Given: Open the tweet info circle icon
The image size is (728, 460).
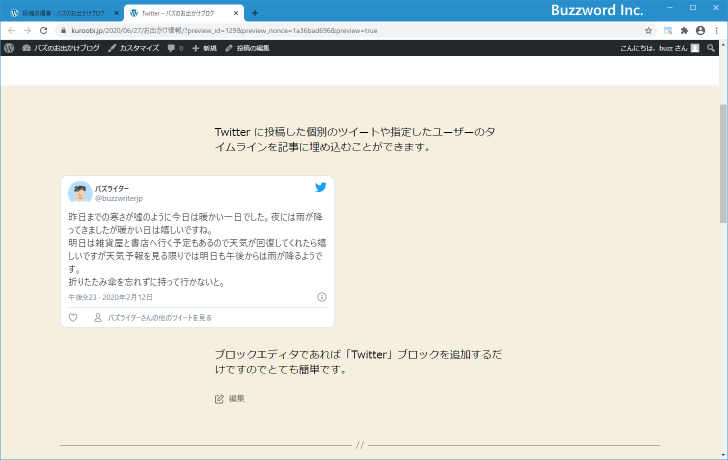Looking at the screenshot, I should (322, 297).
